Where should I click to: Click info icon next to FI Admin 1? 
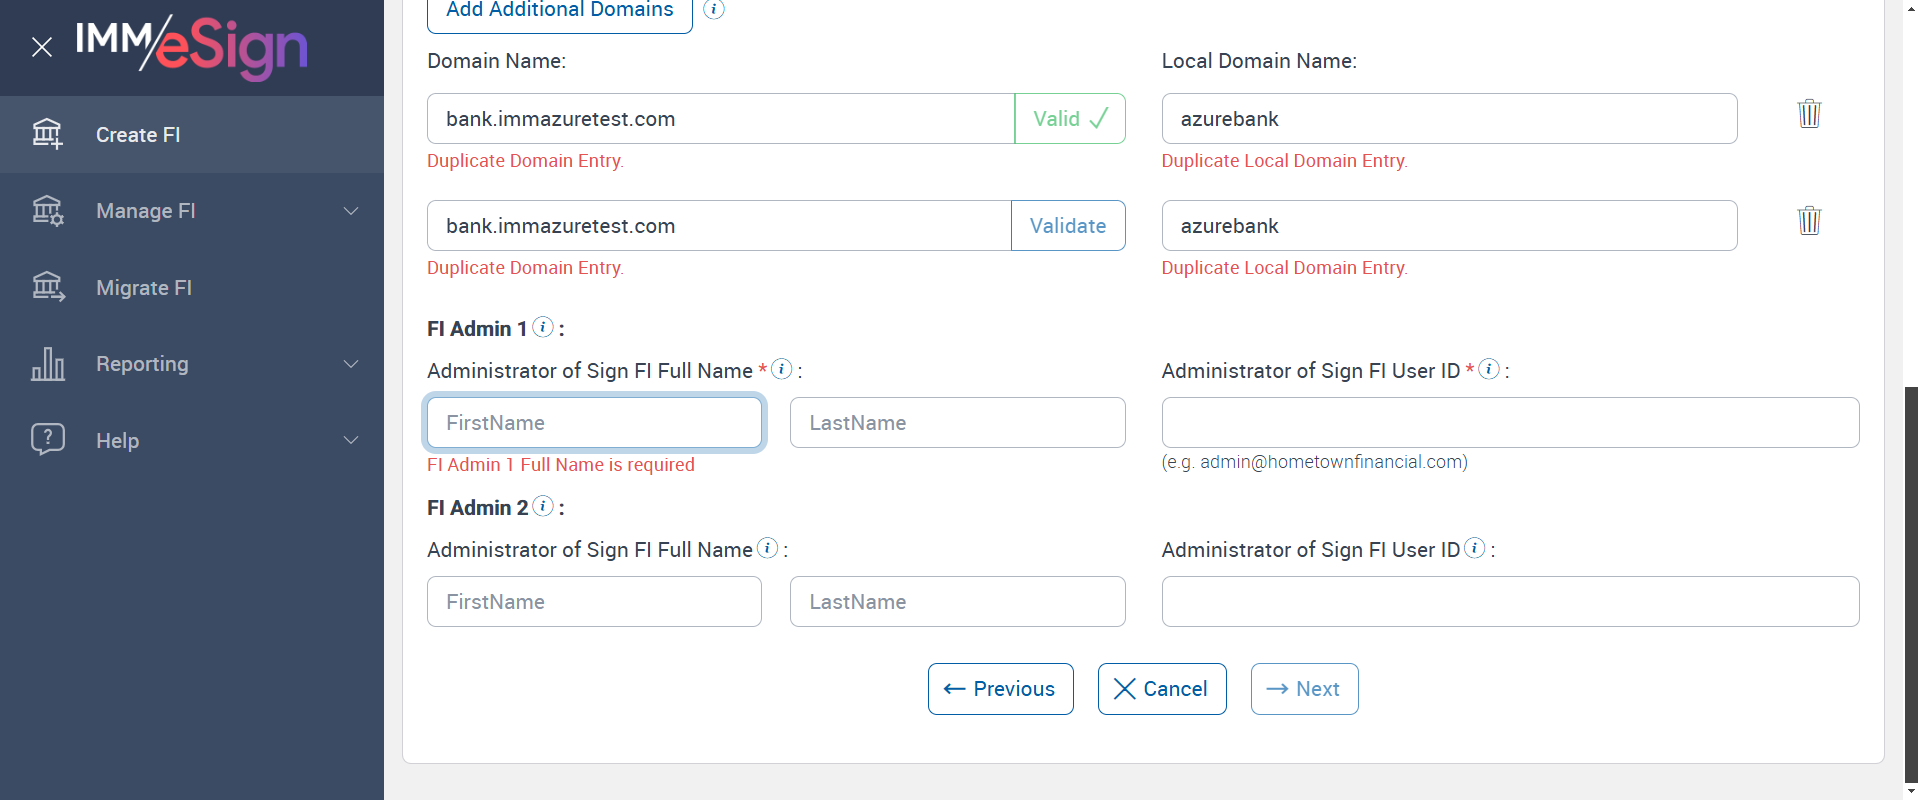[x=543, y=327]
